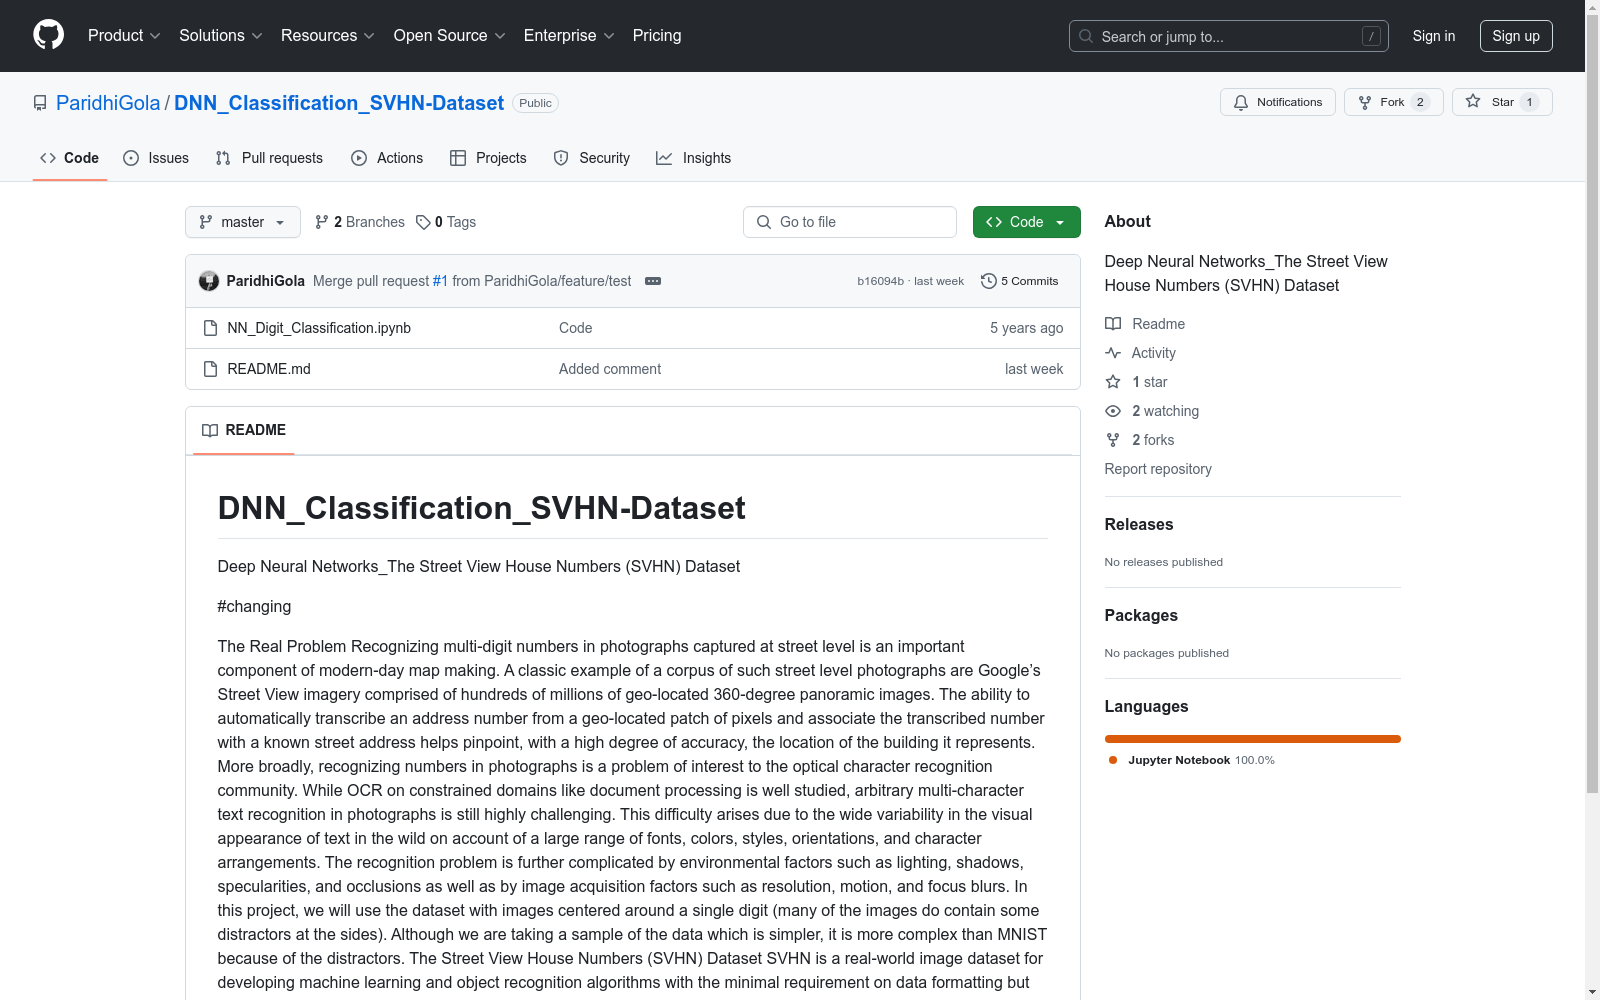Open NN_Digit_Classification.ipynb file
Image resolution: width=1600 pixels, height=1000 pixels.
click(x=319, y=328)
